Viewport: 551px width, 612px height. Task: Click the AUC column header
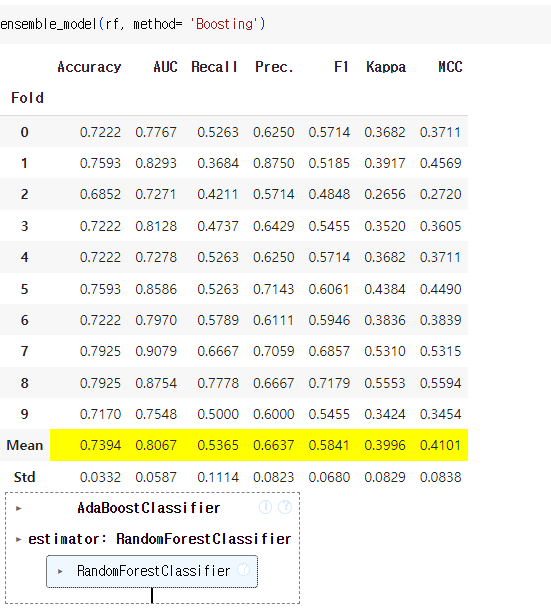165,67
